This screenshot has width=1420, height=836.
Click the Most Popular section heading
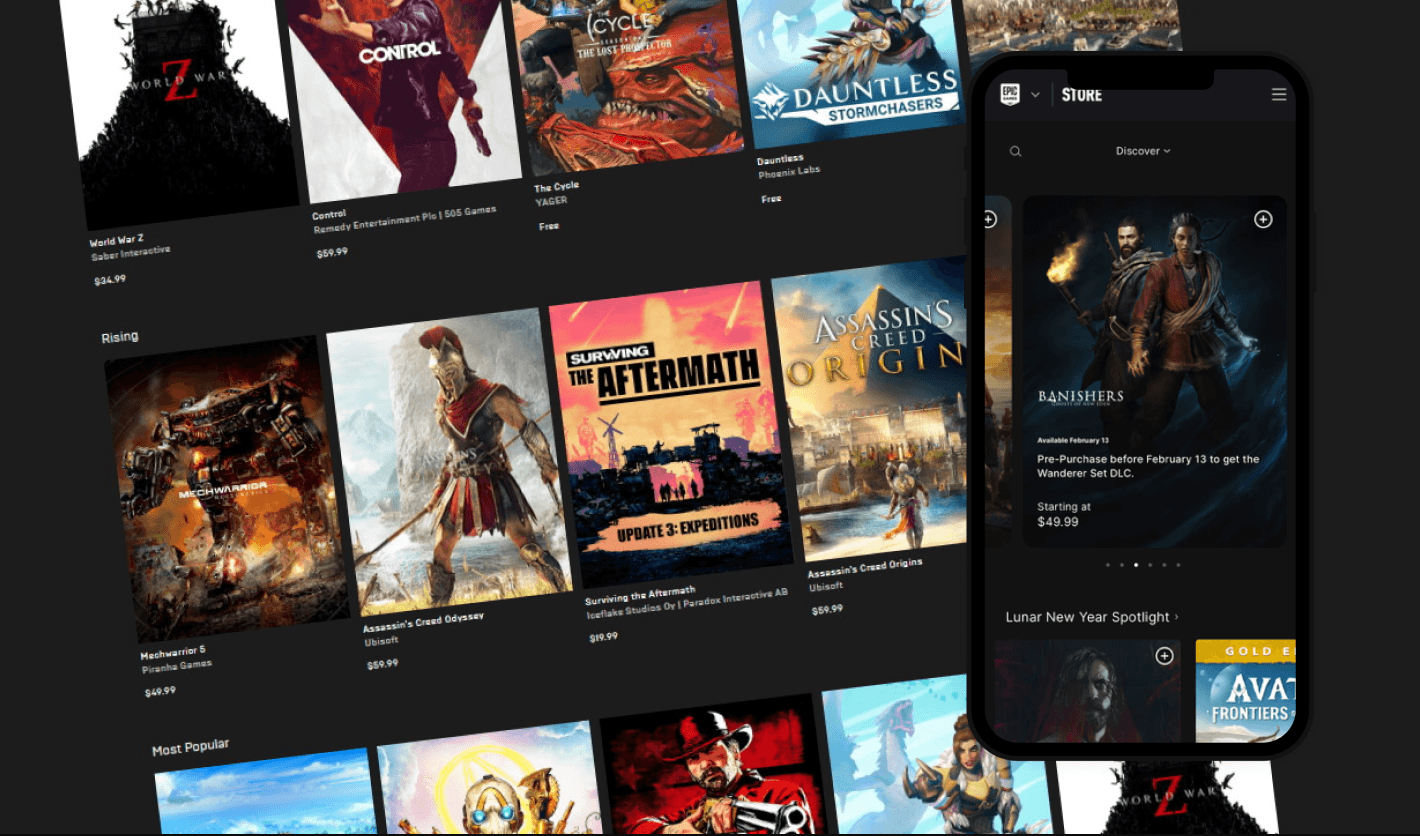[x=191, y=747]
